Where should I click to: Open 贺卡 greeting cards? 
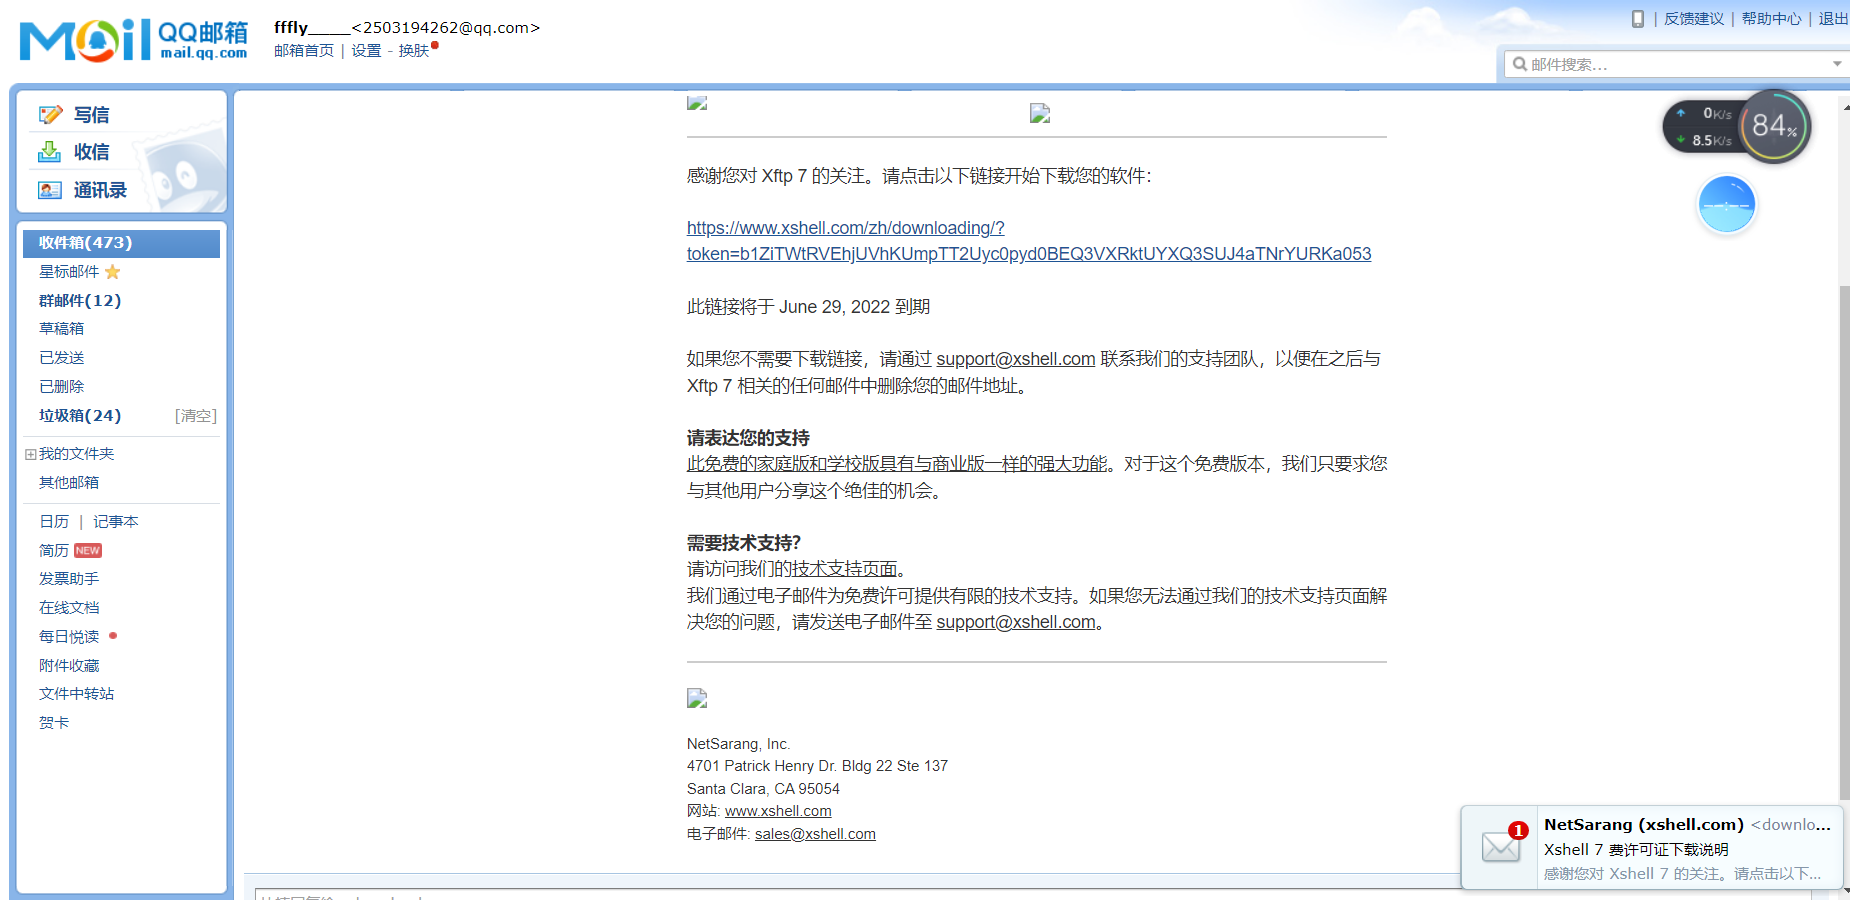coord(54,723)
